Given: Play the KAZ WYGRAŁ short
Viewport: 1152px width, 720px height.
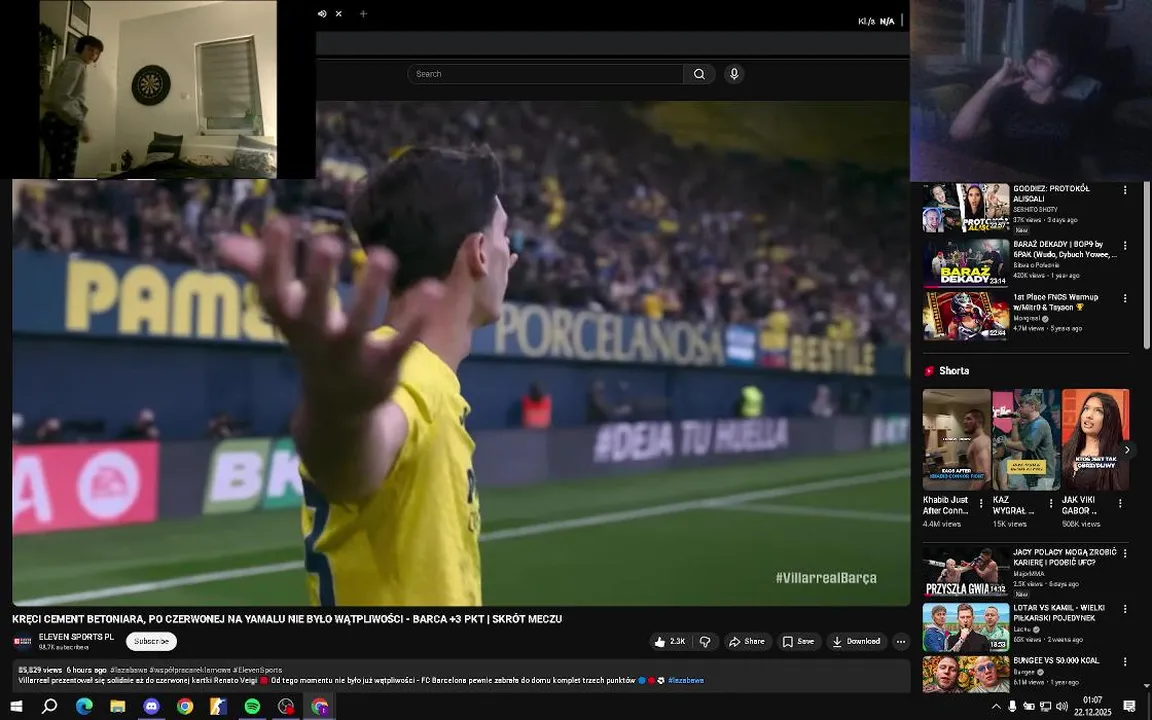Looking at the screenshot, I should point(1026,439).
